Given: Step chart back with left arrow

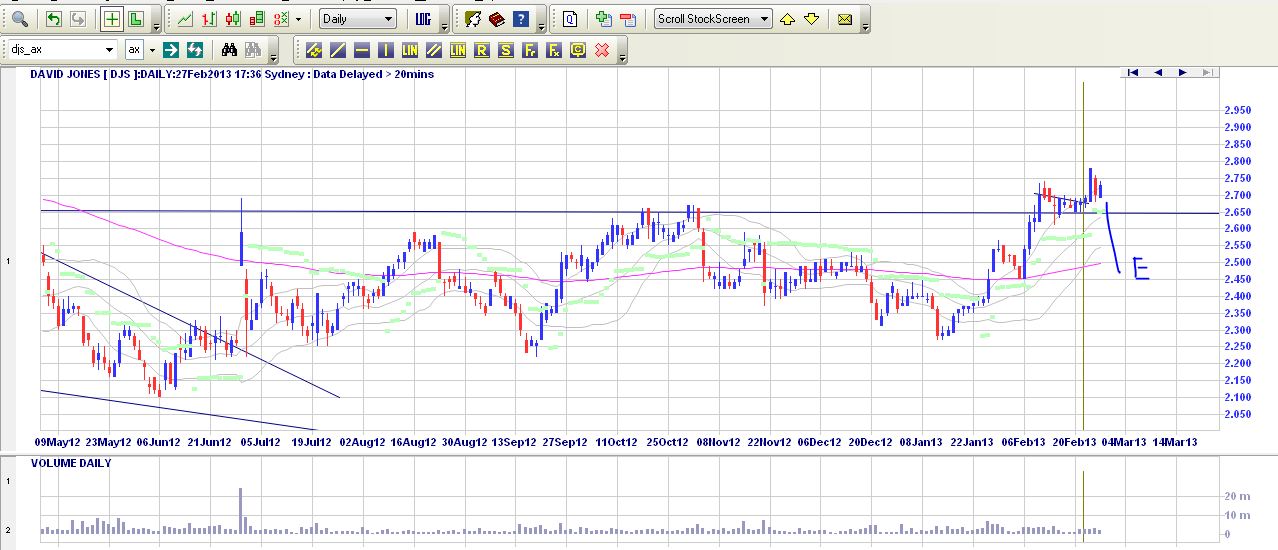Looking at the screenshot, I should point(1158,72).
